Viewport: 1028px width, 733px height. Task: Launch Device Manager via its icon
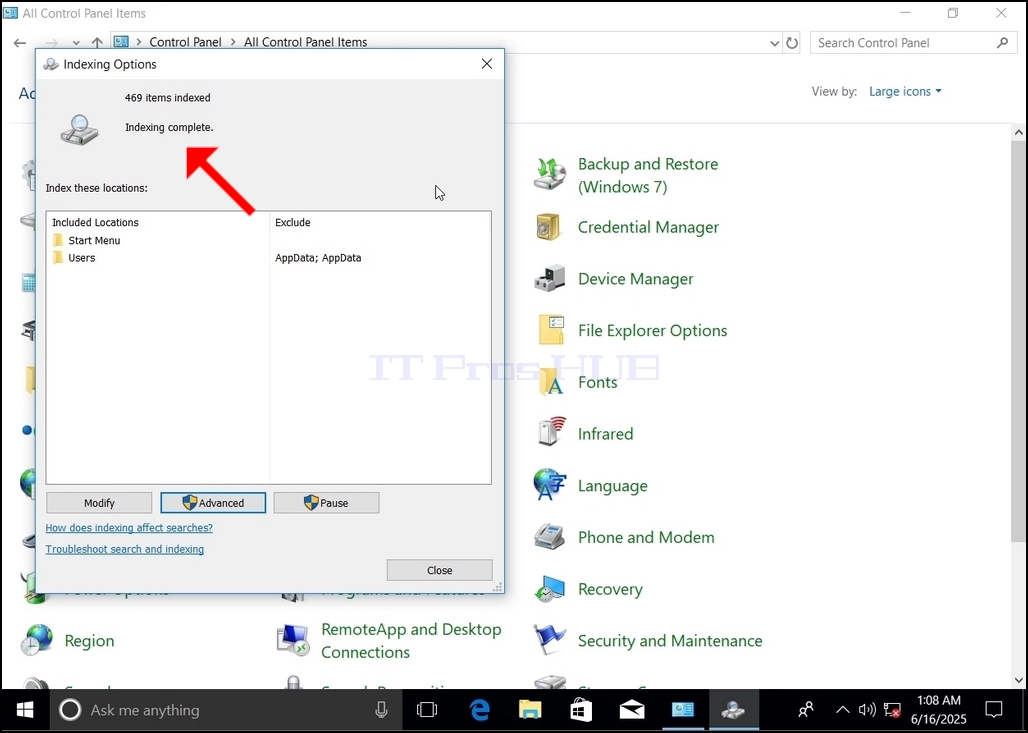click(x=549, y=279)
